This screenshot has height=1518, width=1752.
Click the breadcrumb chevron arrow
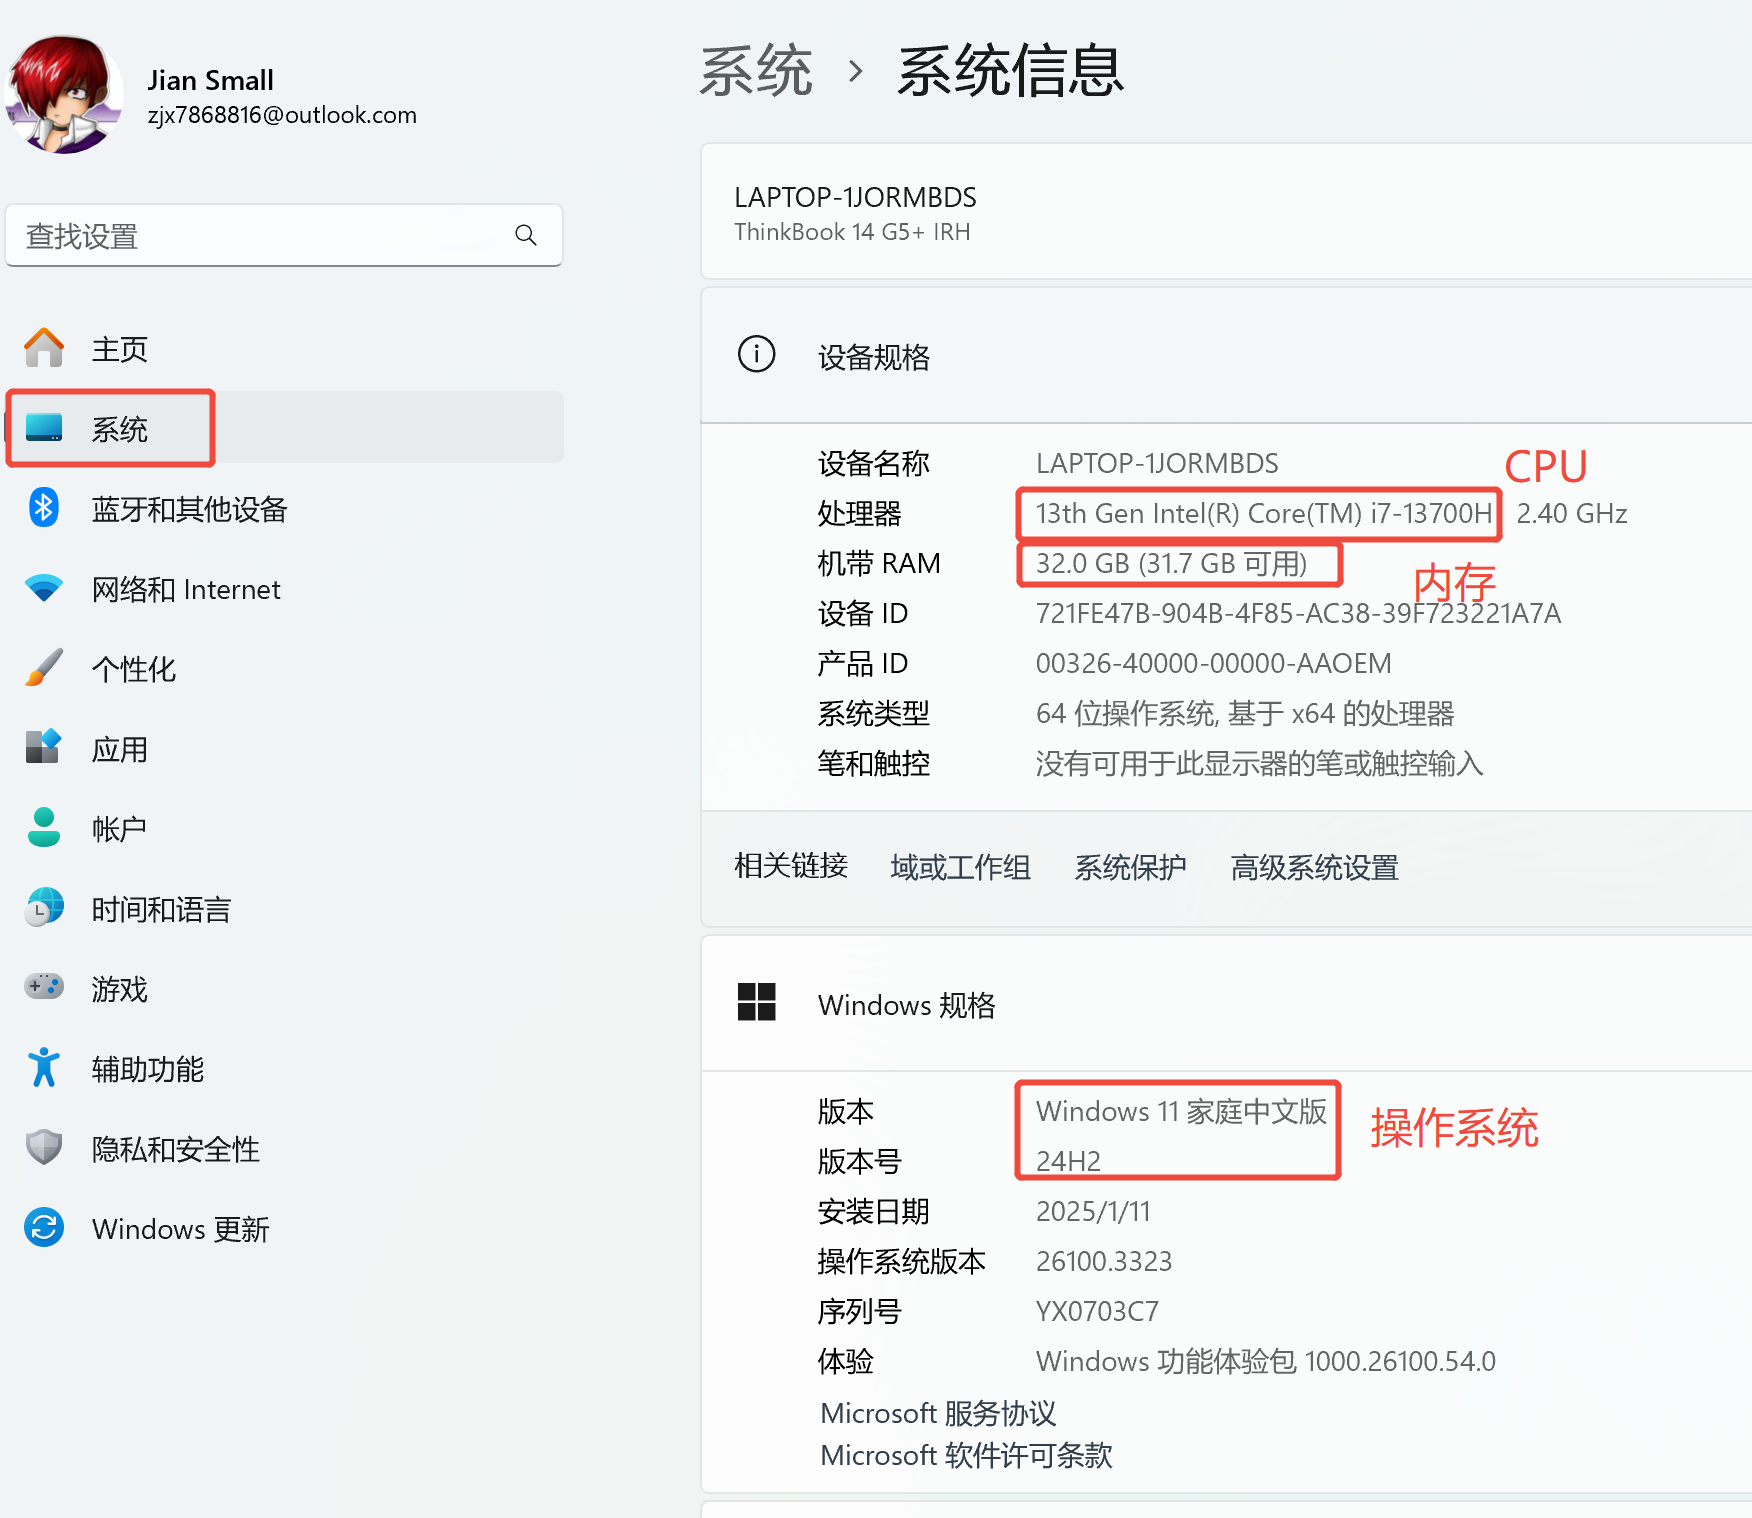tap(855, 71)
